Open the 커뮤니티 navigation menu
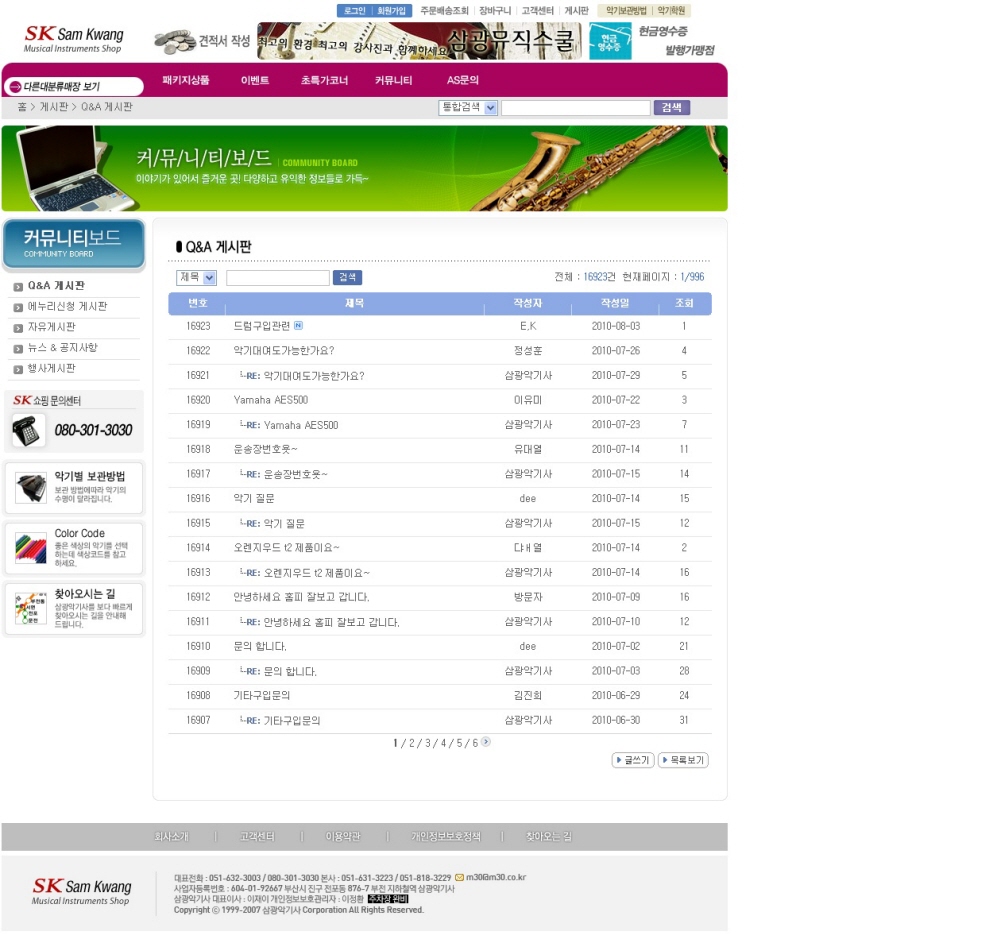1000x934 pixels. pos(394,80)
